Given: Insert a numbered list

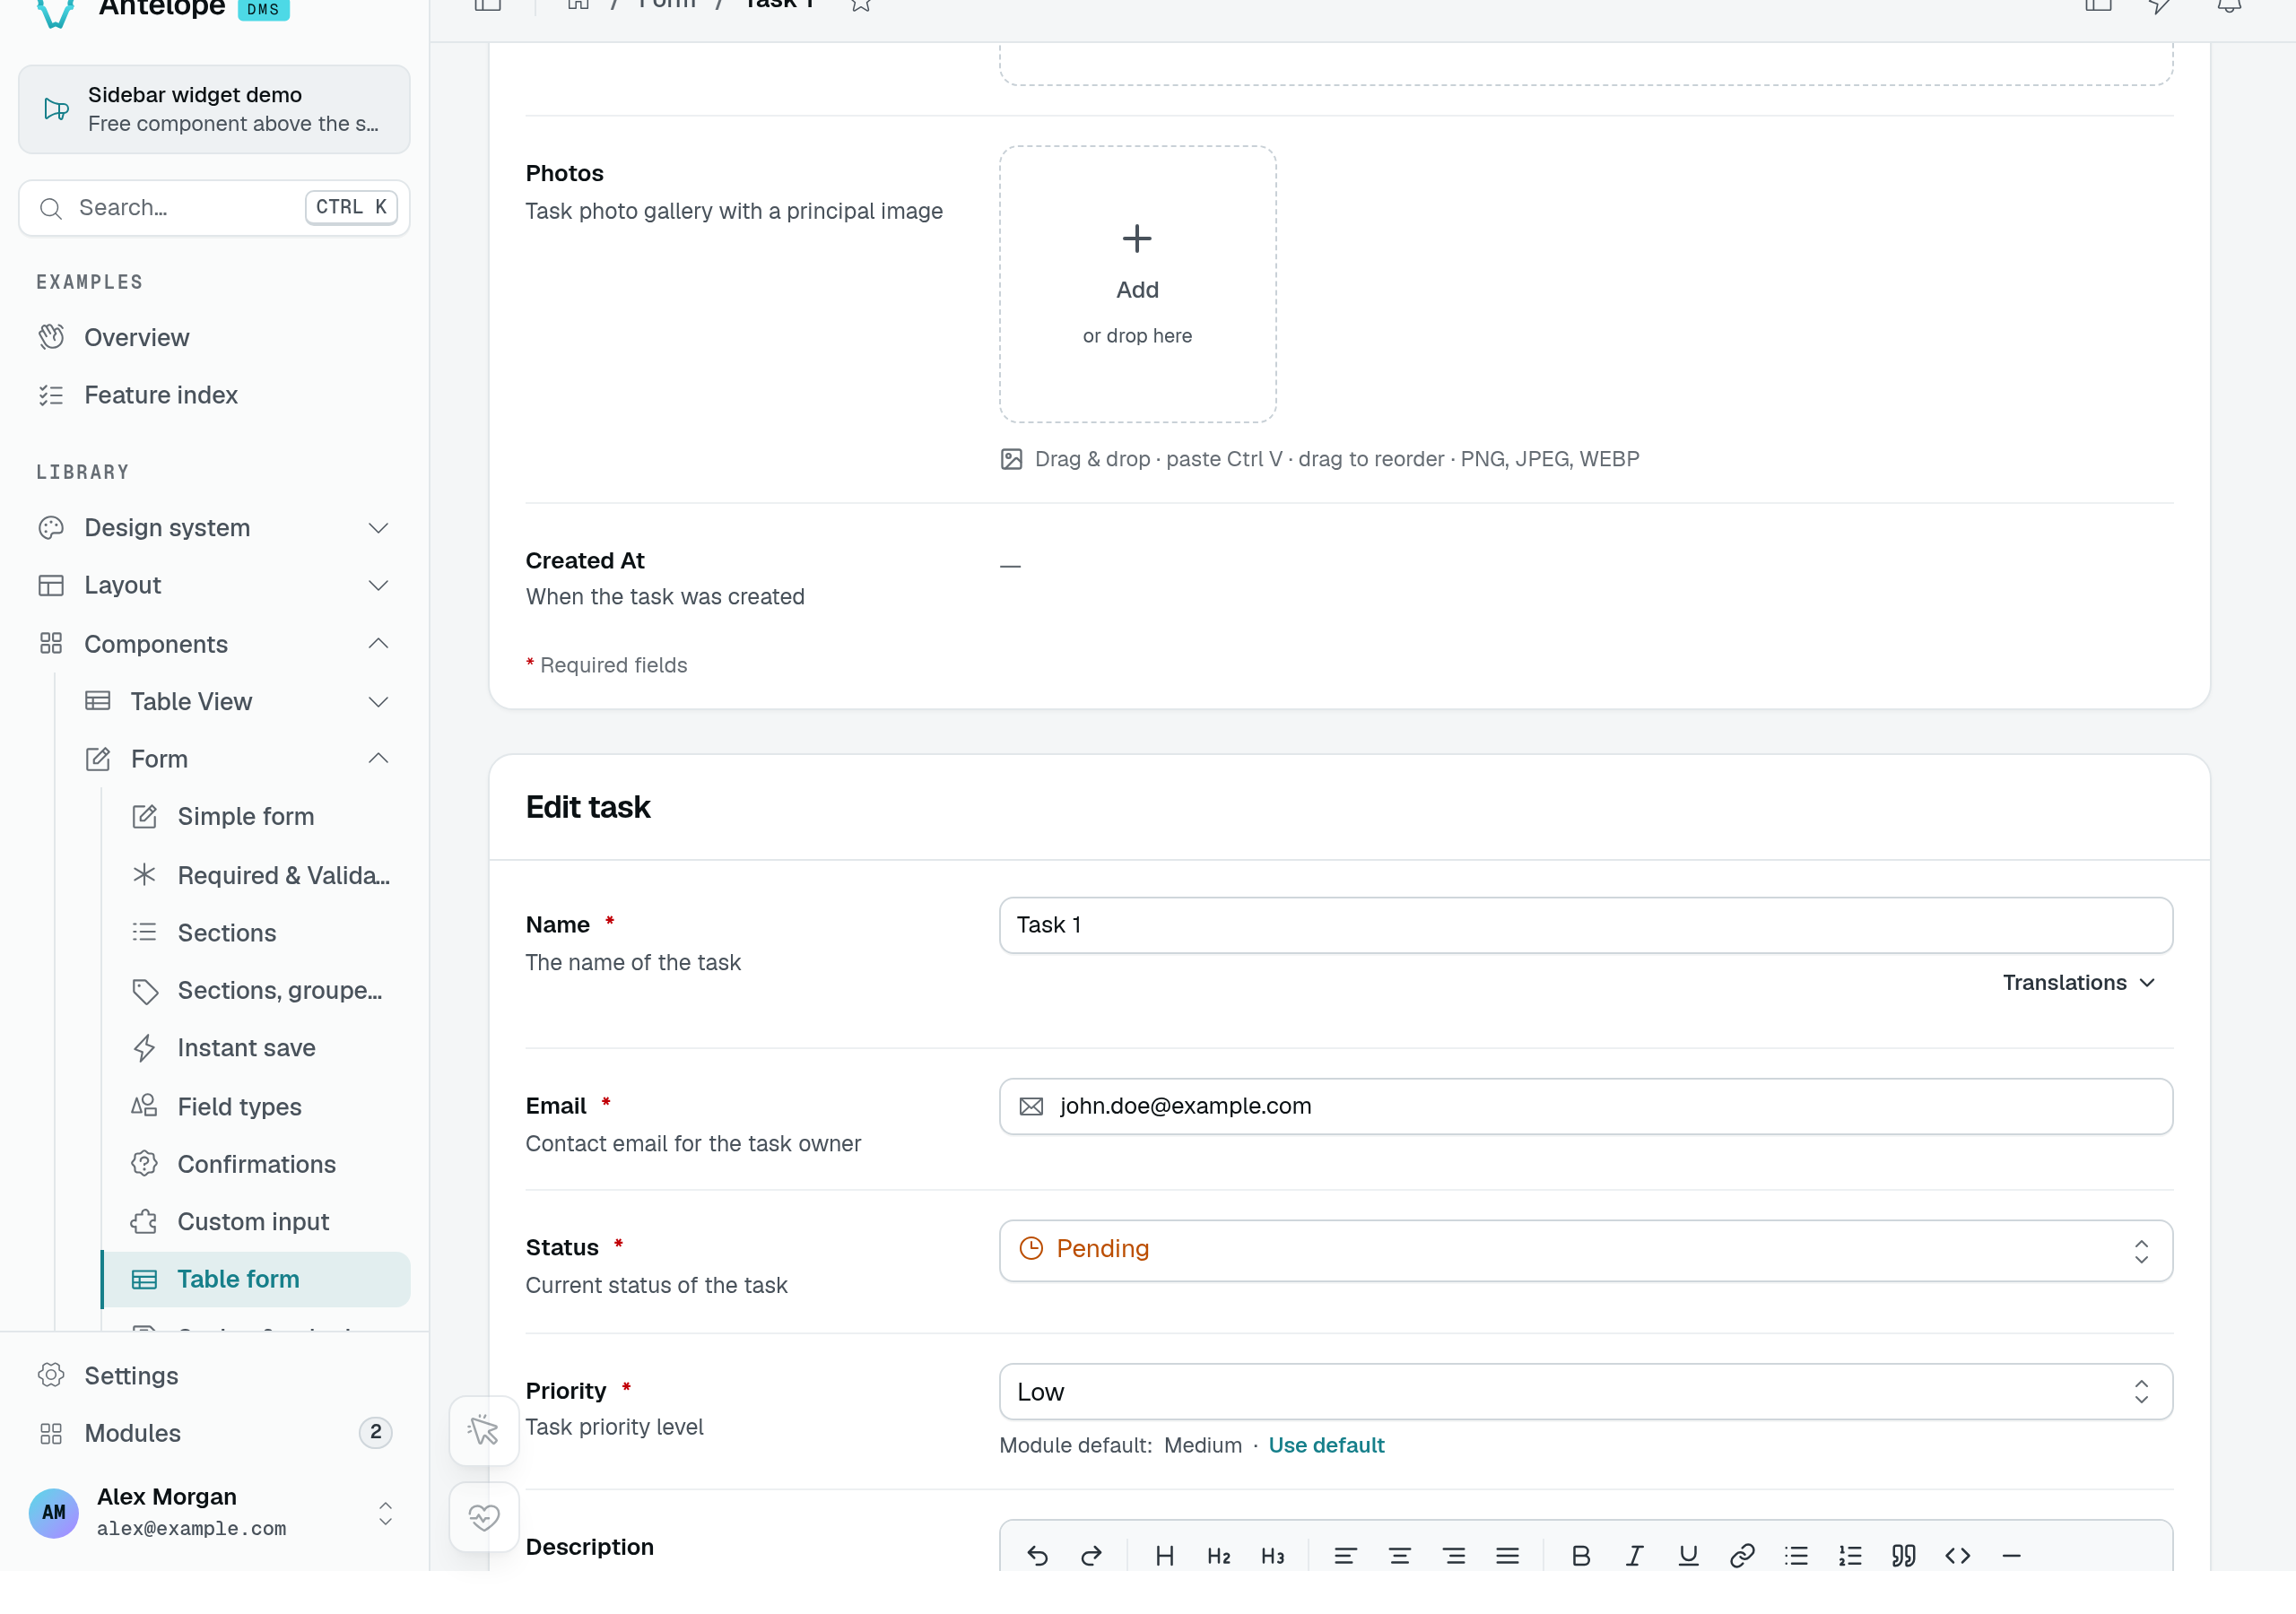Looking at the screenshot, I should [x=1850, y=1555].
